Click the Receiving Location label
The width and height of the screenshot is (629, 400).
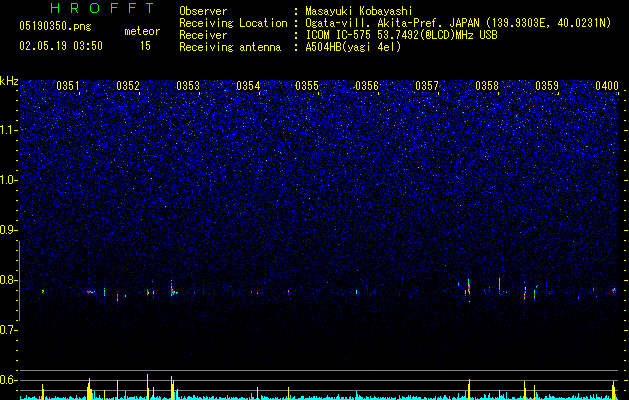pyautogui.click(x=233, y=24)
